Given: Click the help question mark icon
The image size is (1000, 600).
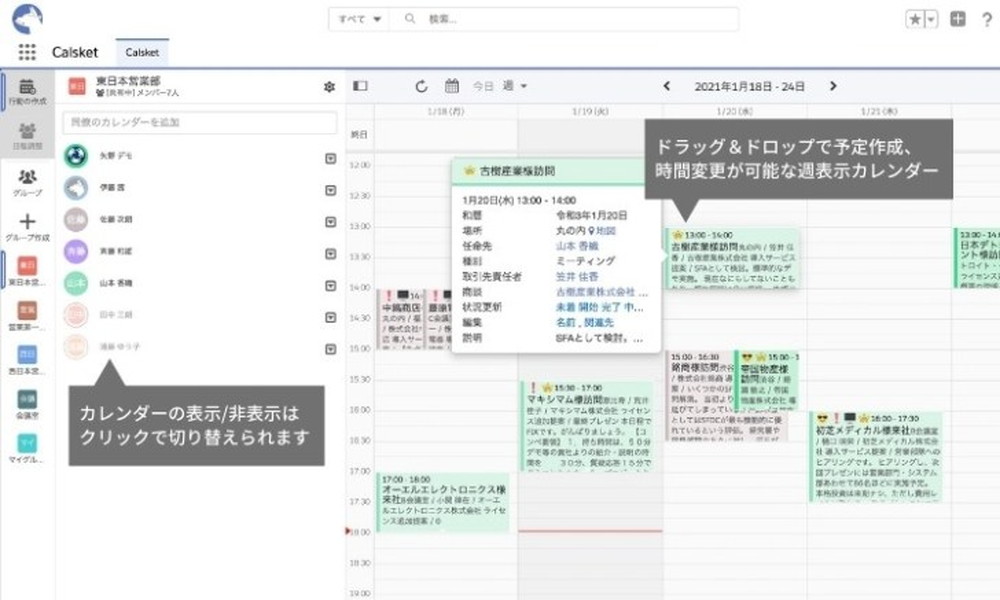Looking at the screenshot, I should point(984,19).
